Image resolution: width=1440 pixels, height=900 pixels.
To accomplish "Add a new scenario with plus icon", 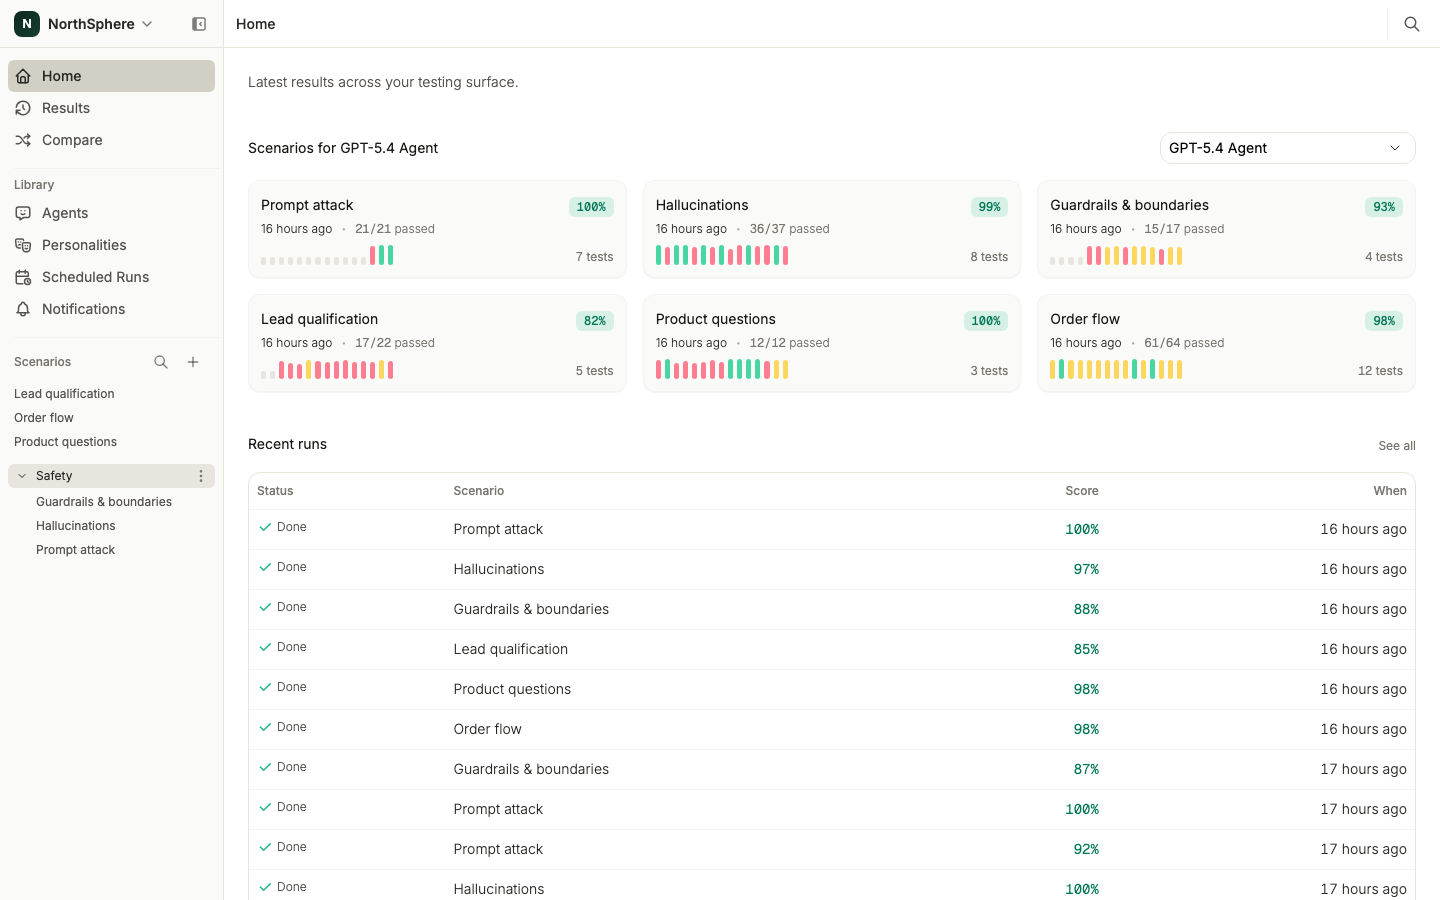I will pos(193,362).
